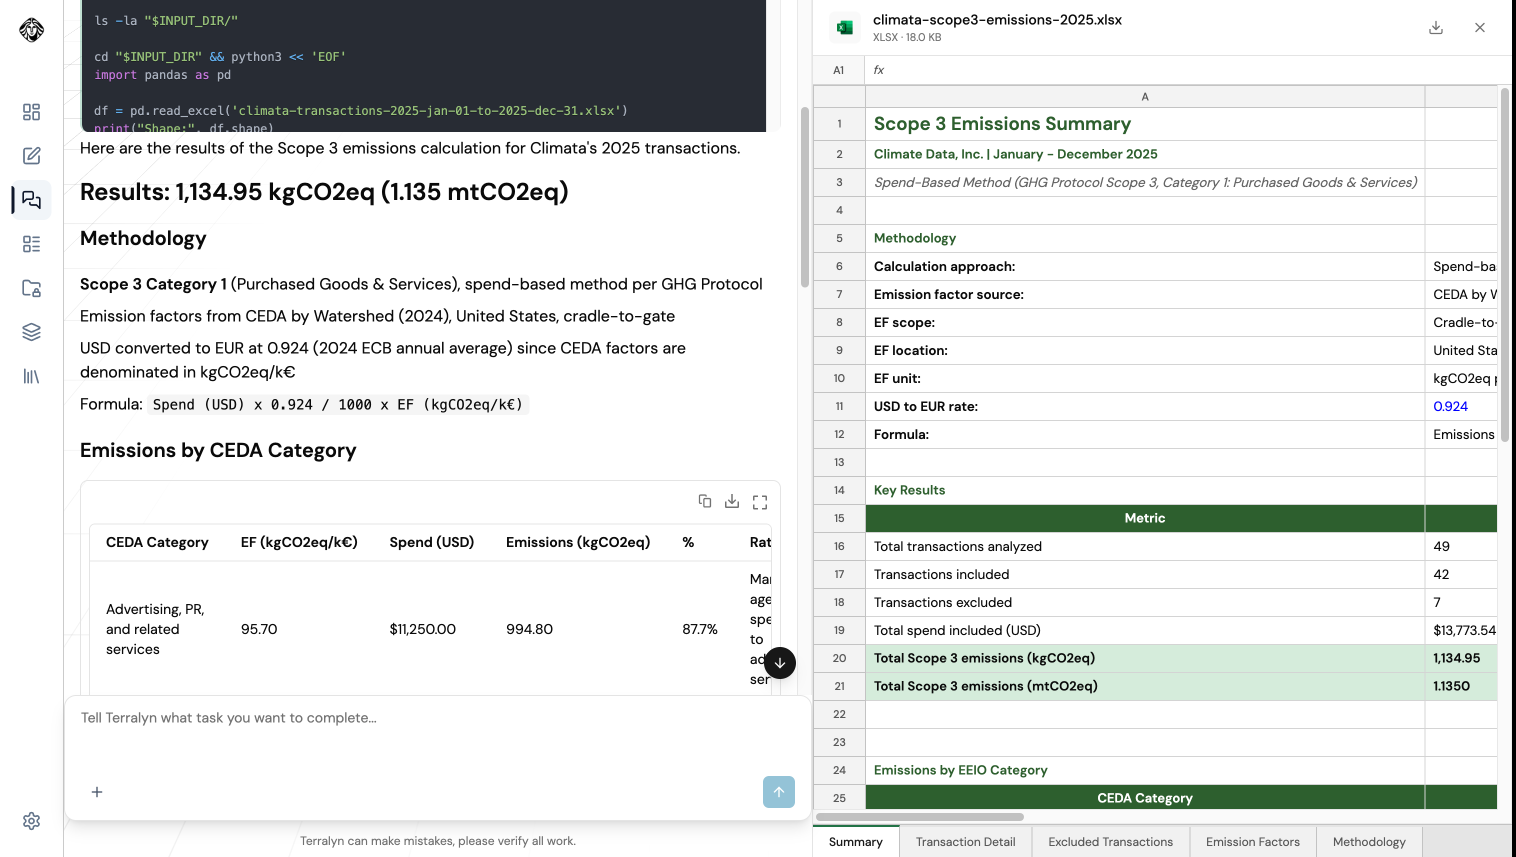Image resolution: width=1516 pixels, height=857 pixels.
Task: Select 'Transactions excluded' cell
Action: [x=1145, y=602]
